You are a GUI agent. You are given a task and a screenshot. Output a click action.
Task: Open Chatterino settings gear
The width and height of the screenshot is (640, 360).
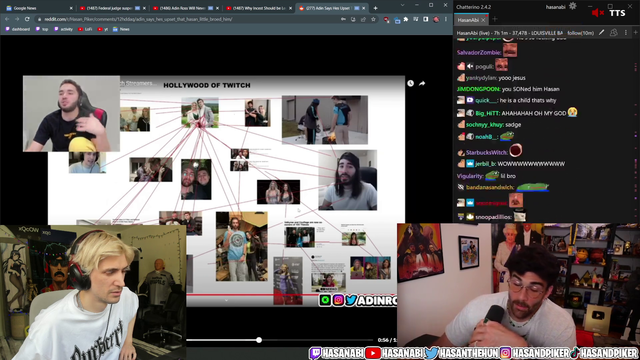coord(573,6)
